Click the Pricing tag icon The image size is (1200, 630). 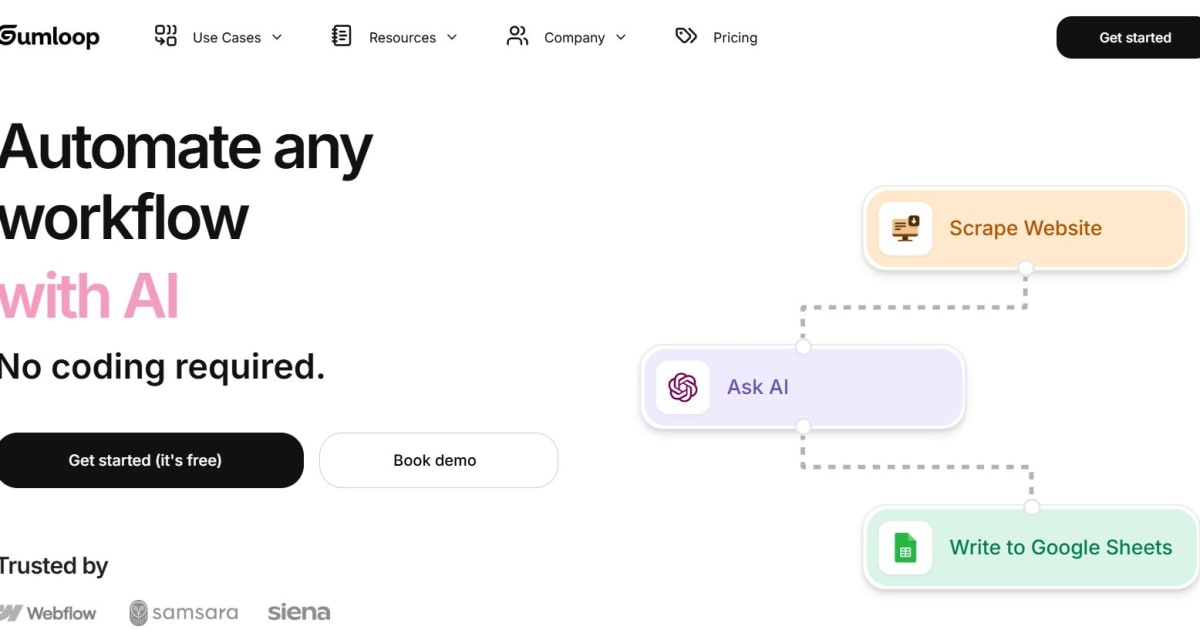pos(686,36)
